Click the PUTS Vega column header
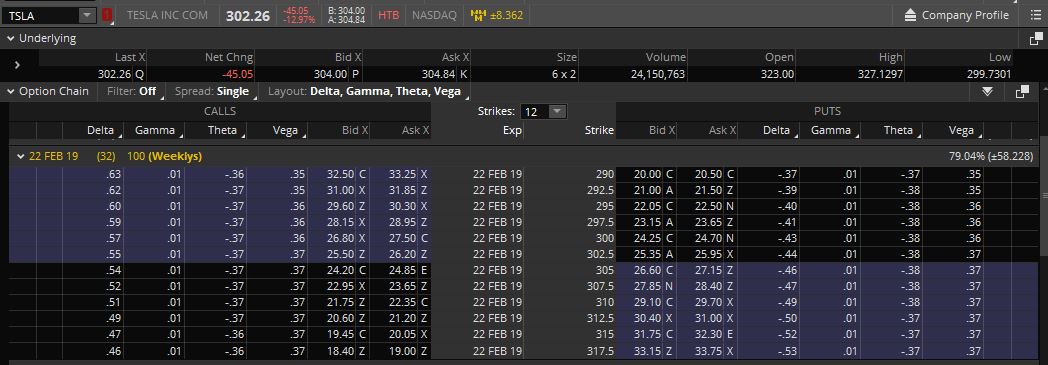1048x365 pixels. (961, 130)
